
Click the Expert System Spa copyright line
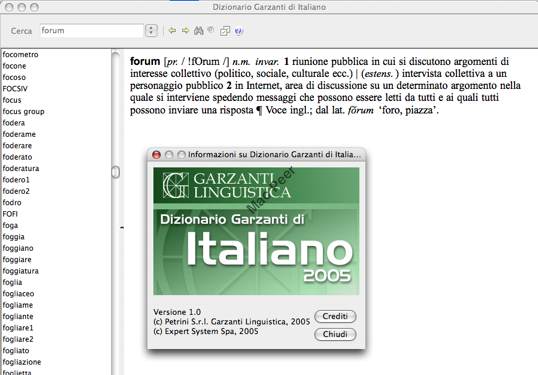click(x=206, y=331)
